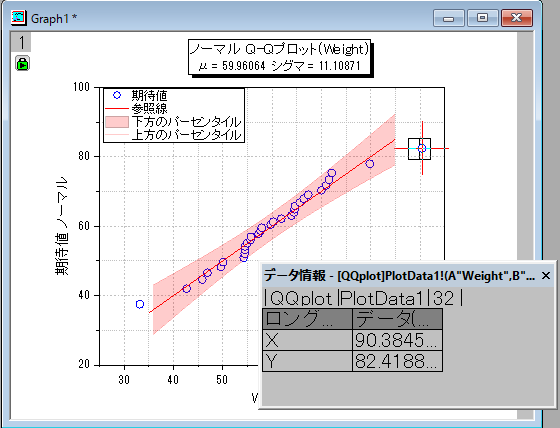Click the Y axis tick label 100
Screen dimensions: 560x428
pos(81,87)
